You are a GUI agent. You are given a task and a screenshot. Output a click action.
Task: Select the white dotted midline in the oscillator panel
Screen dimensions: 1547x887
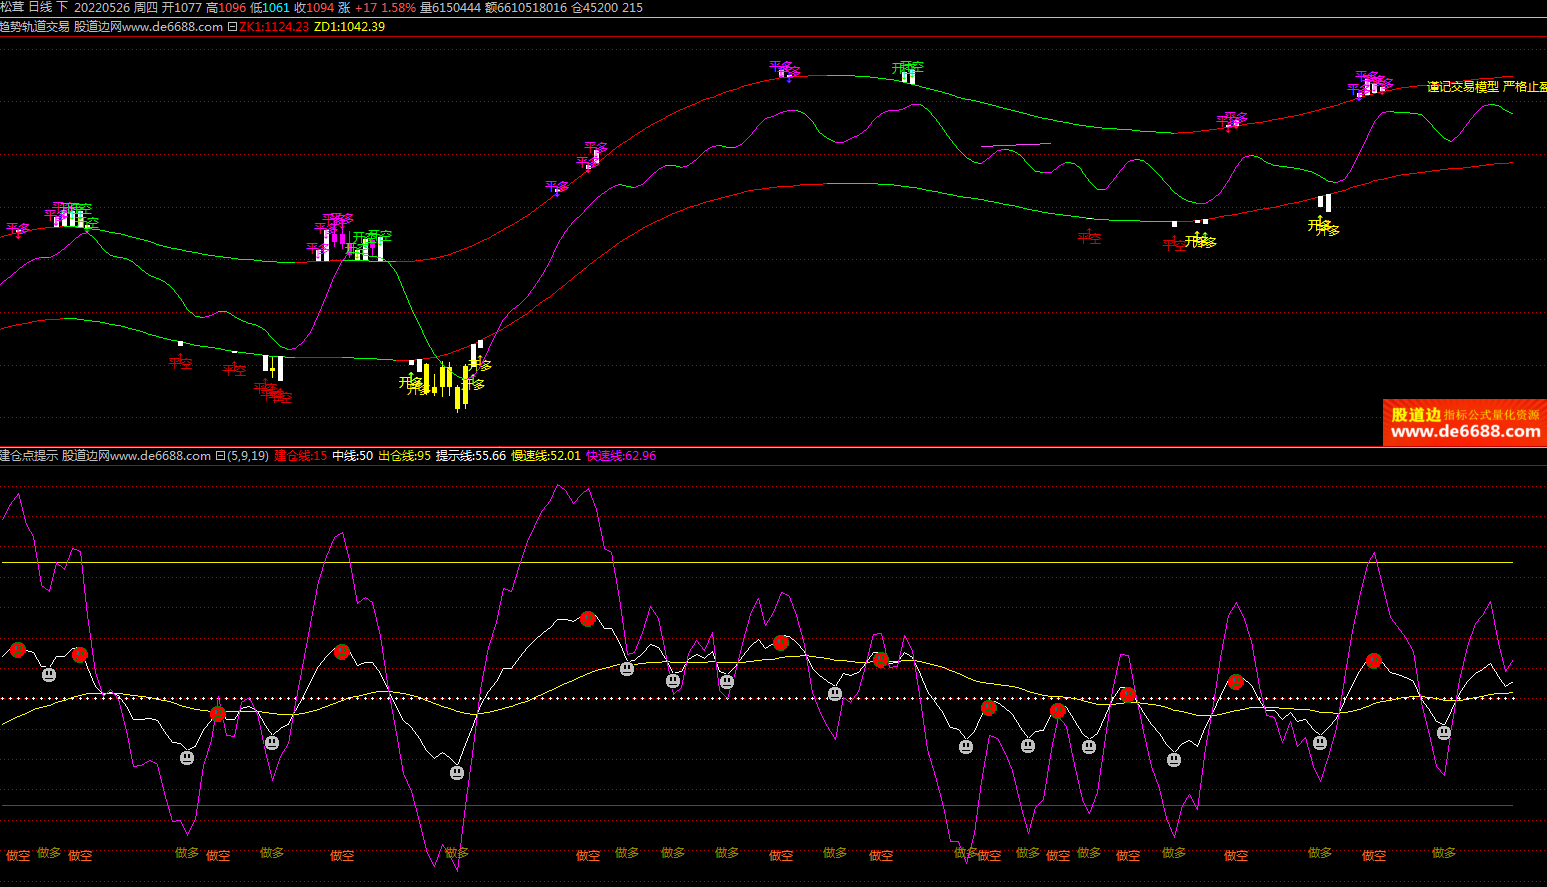point(757,698)
